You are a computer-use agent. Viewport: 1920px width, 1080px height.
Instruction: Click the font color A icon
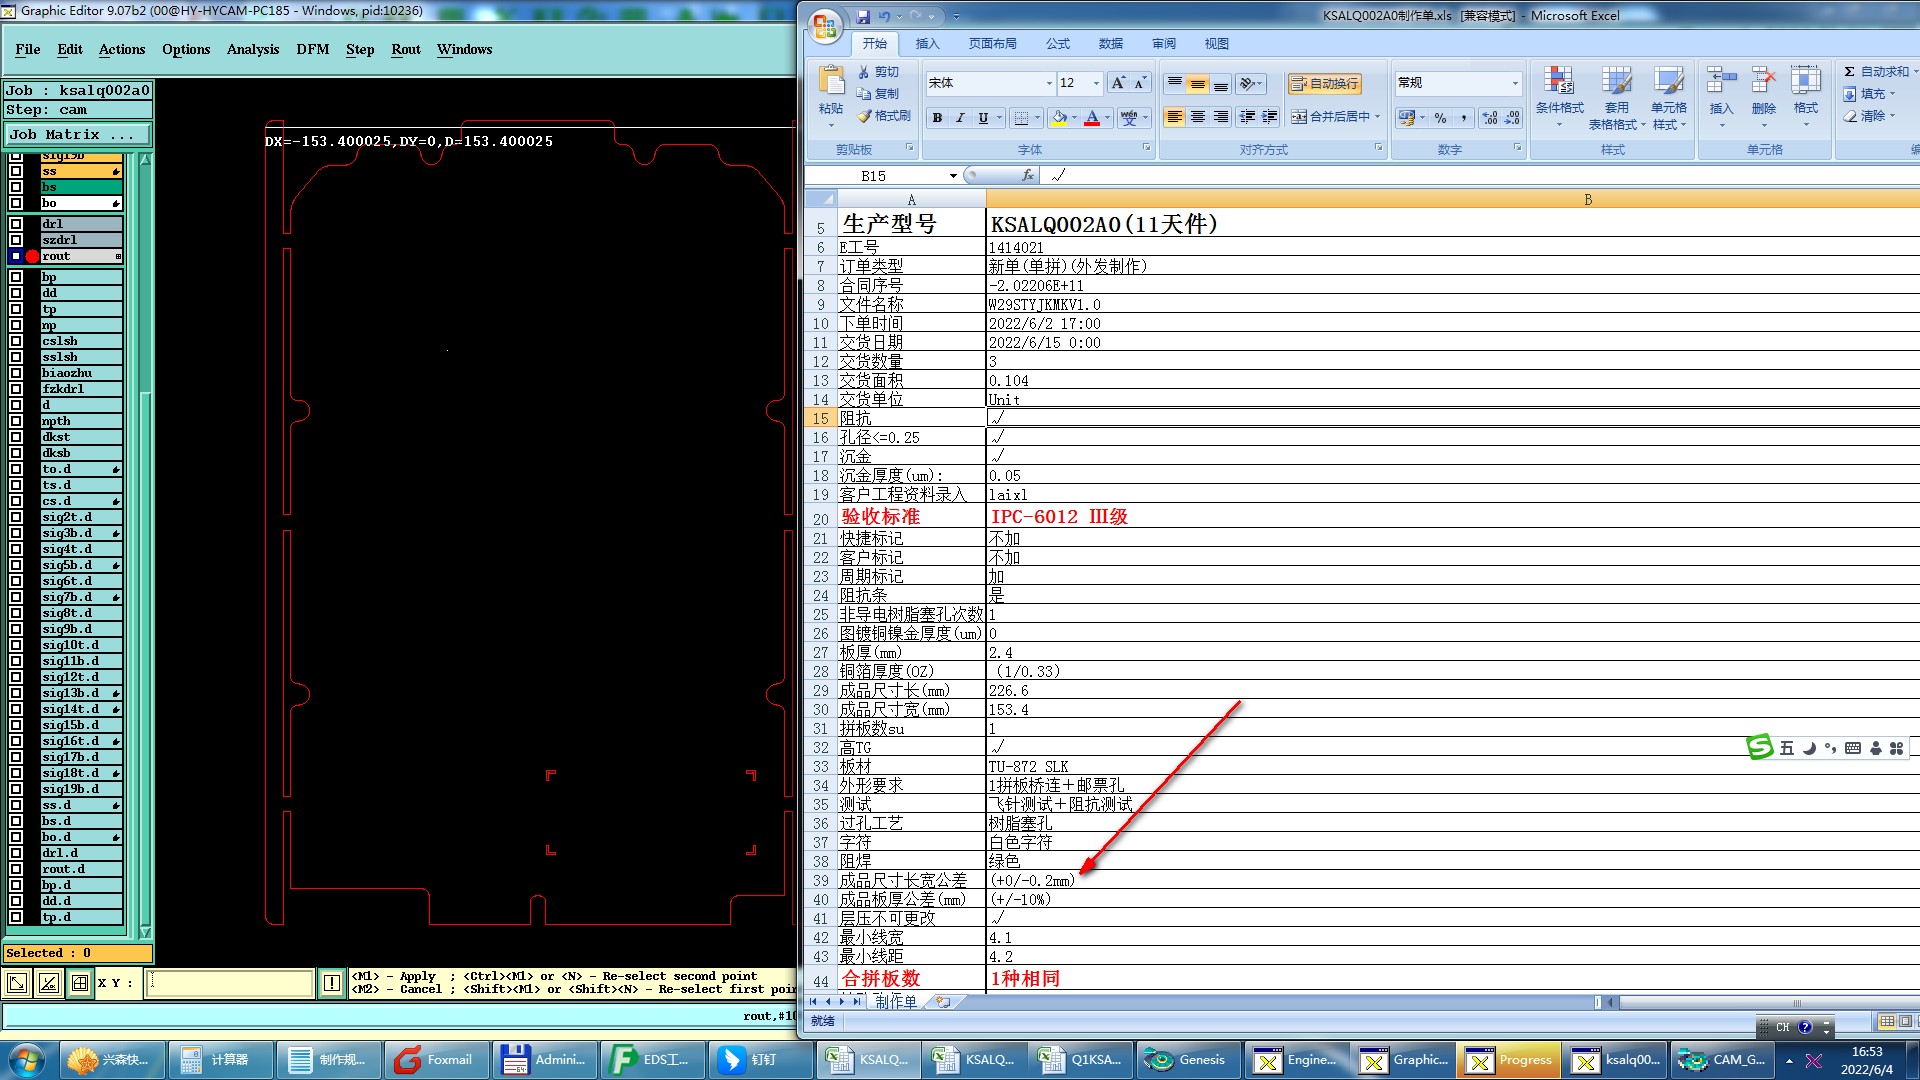[x=1092, y=118]
